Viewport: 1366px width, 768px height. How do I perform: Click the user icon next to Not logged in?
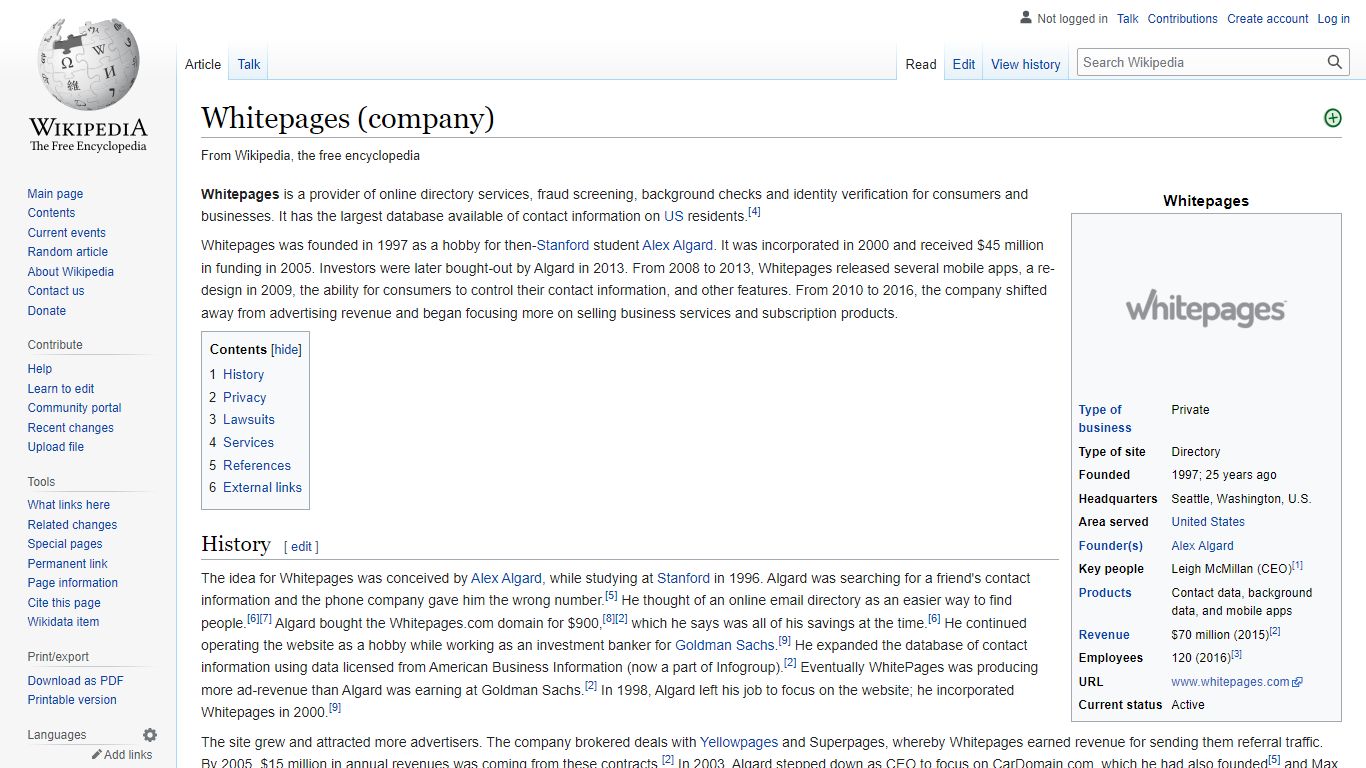coord(1025,18)
